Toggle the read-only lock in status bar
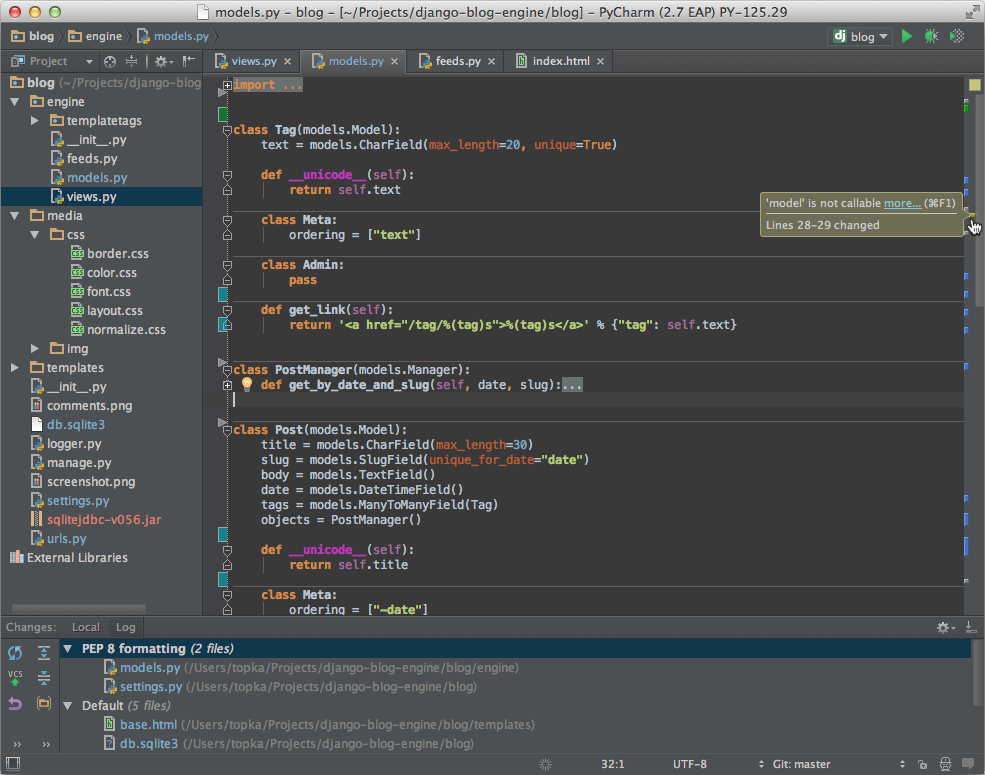The width and height of the screenshot is (985, 775). [x=921, y=763]
